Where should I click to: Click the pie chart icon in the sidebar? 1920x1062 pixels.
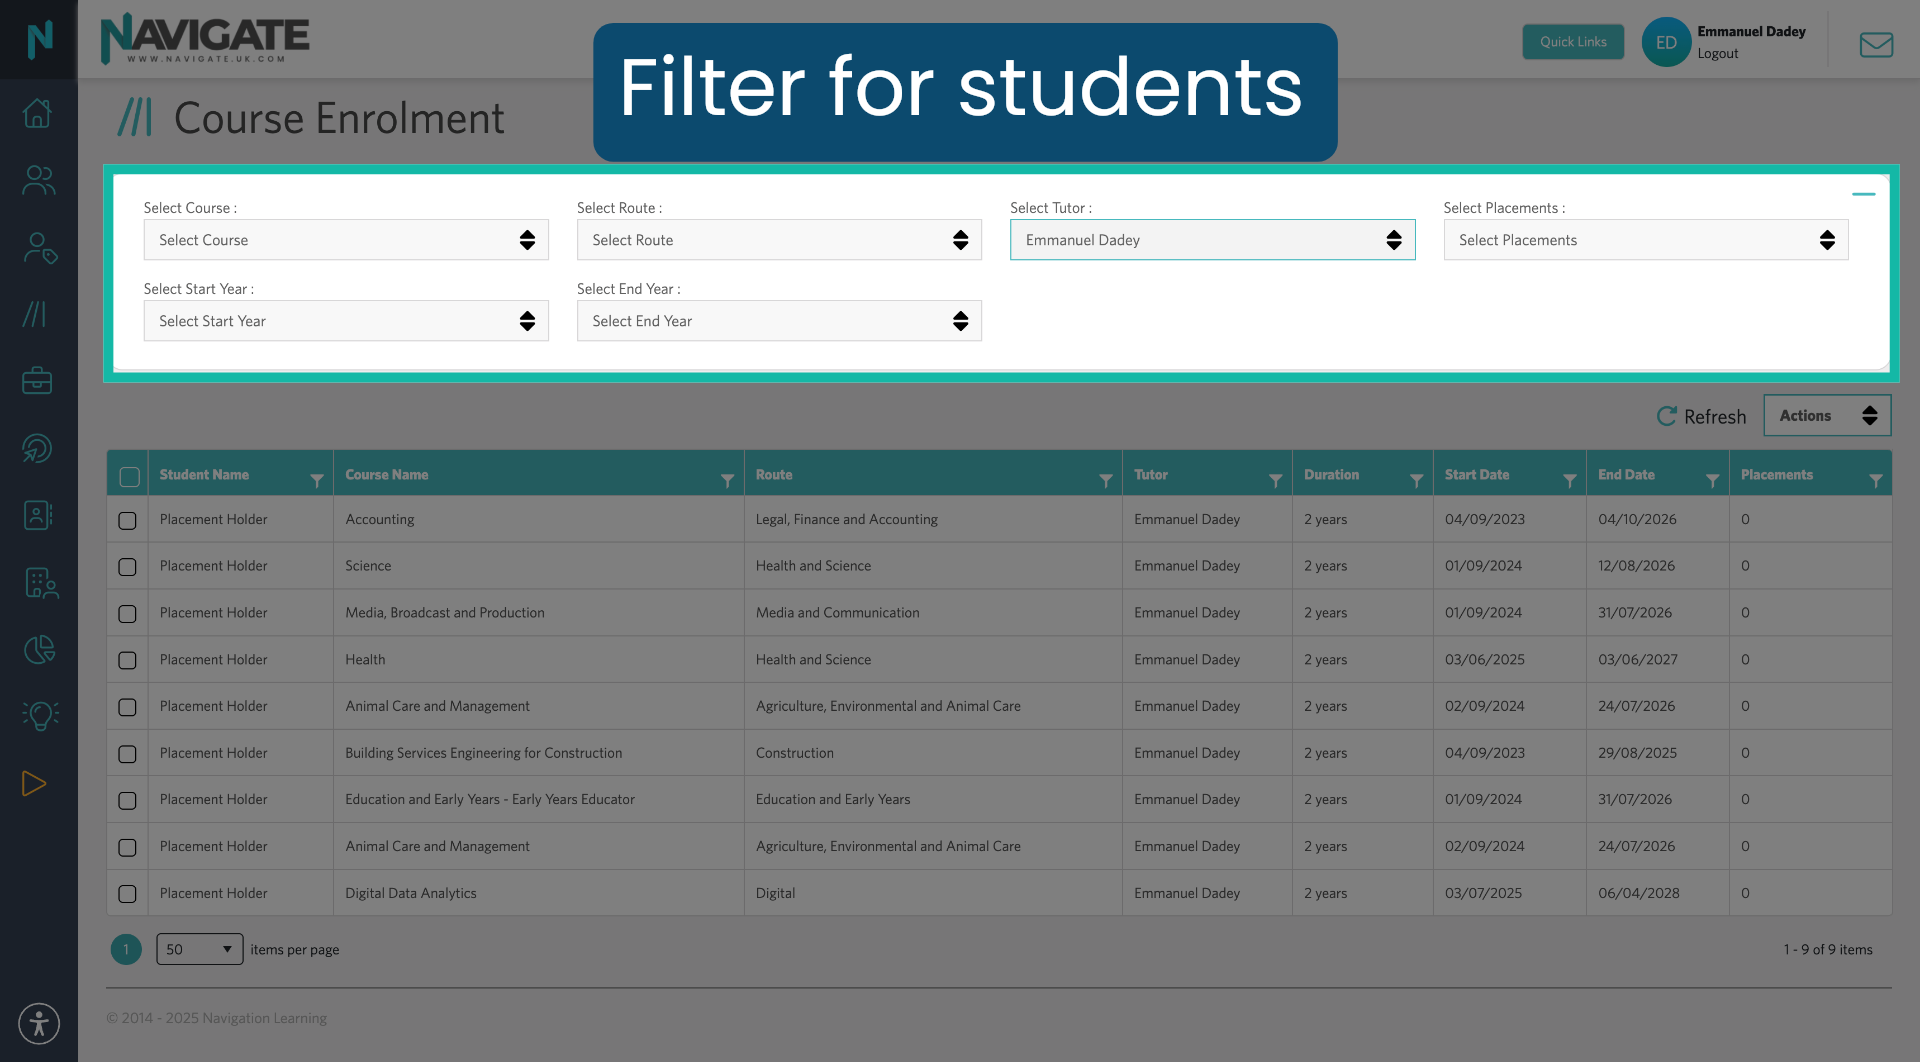[37, 649]
